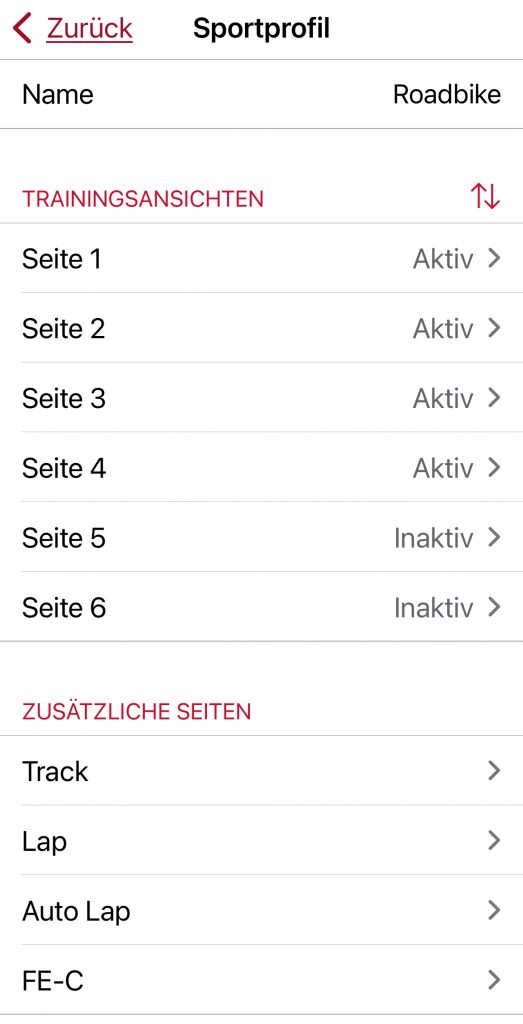This screenshot has height=1024, width=523.
Task: Open Seite 1 training view
Action: pyautogui.click(x=261, y=259)
